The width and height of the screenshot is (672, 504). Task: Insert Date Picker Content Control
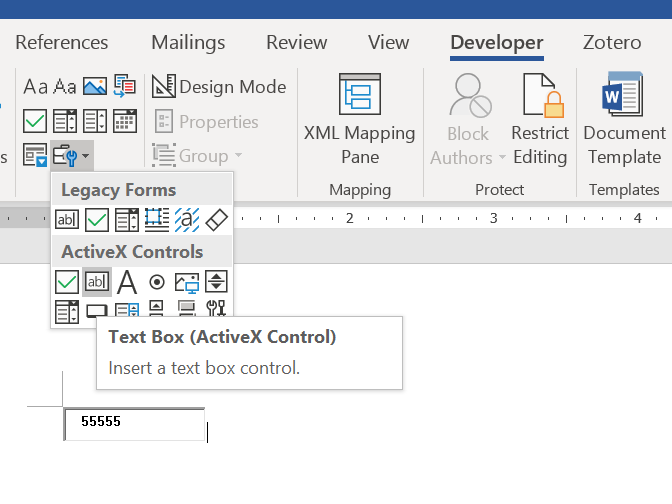tap(124, 121)
